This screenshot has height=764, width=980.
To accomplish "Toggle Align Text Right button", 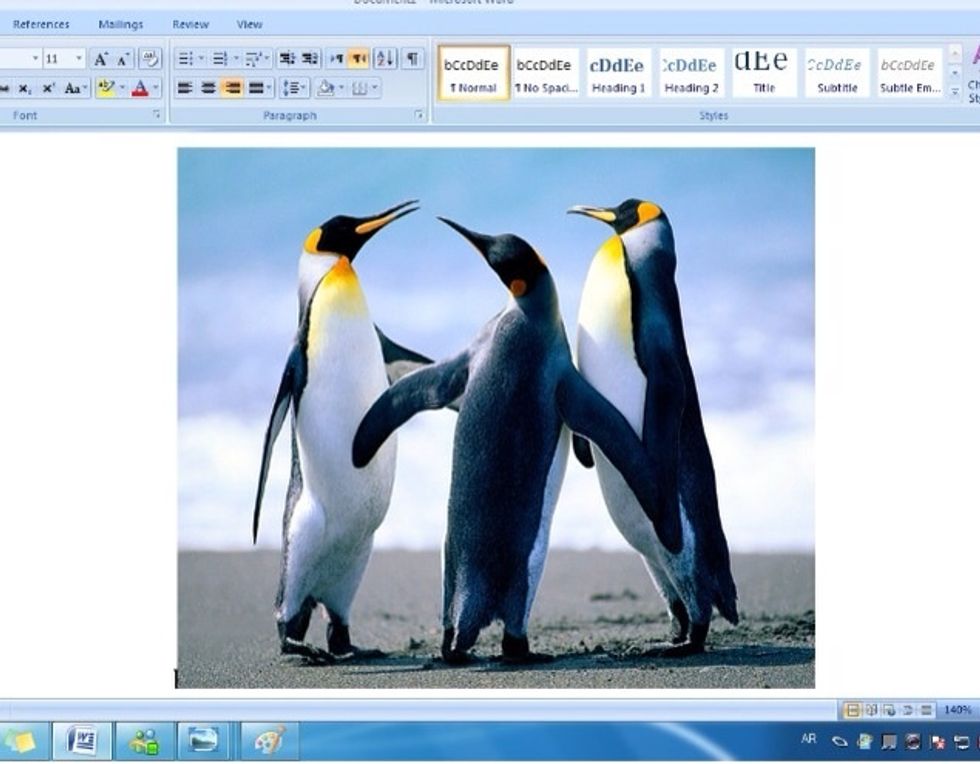I will [232, 89].
